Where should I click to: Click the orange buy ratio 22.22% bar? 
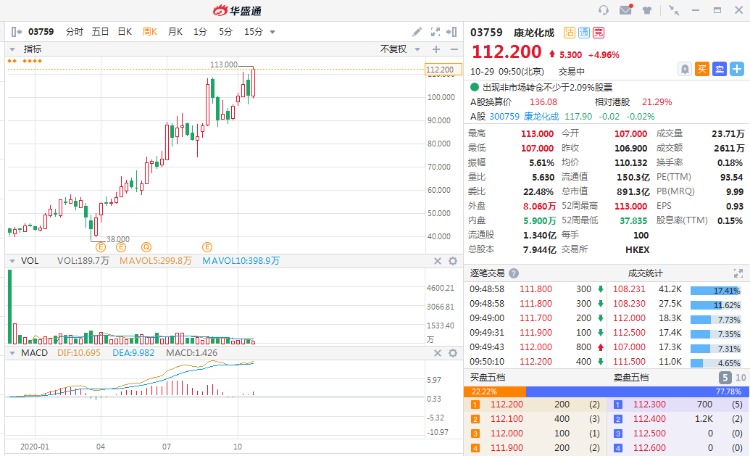click(x=495, y=391)
